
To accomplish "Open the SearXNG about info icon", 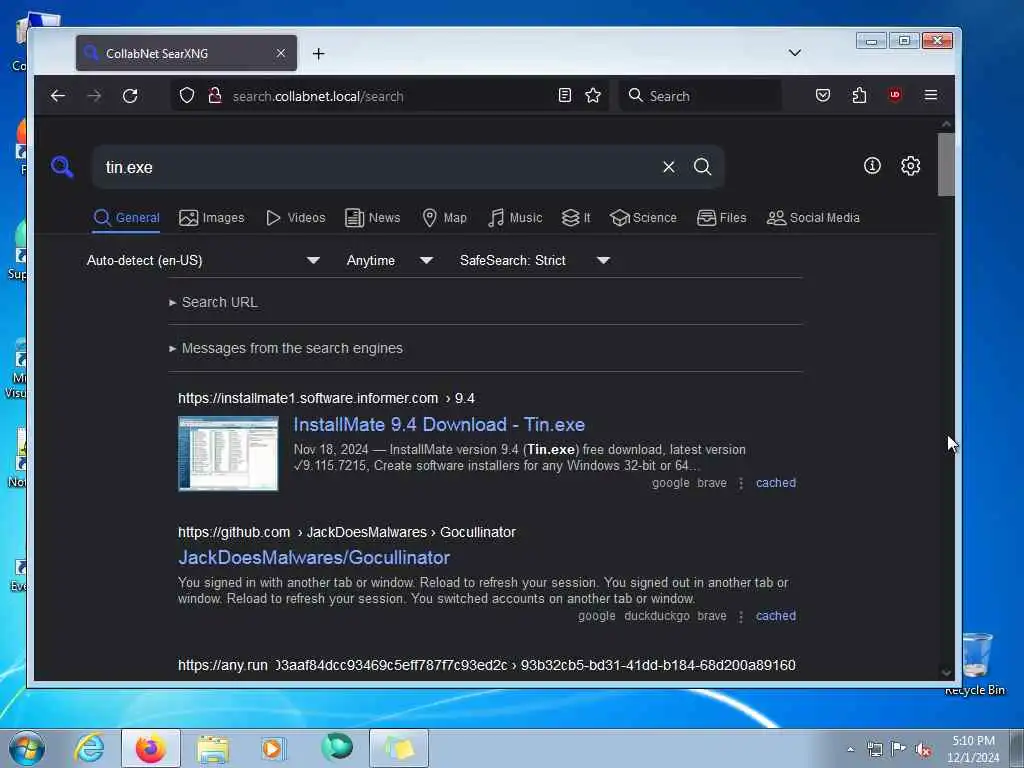I will point(872,166).
